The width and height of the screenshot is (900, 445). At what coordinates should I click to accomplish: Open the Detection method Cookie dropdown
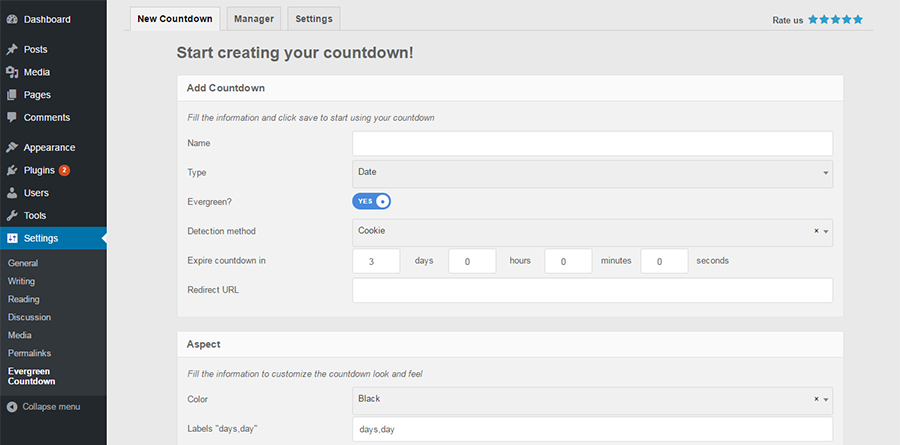point(592,233)
